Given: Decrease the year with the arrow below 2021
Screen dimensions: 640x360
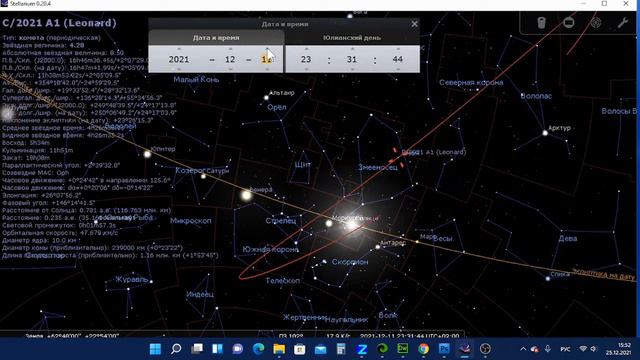Looking at the screenshot, I should [x=179, y=70].
